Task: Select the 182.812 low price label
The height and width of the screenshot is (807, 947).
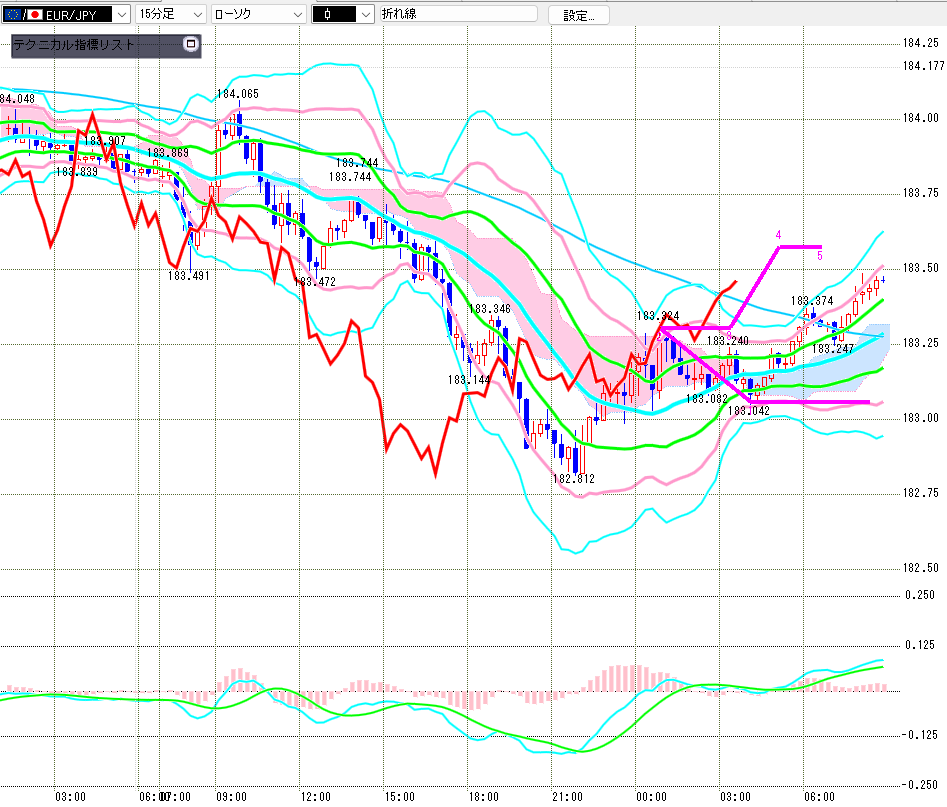Action: pyautogui.click(x=573, y=479)
